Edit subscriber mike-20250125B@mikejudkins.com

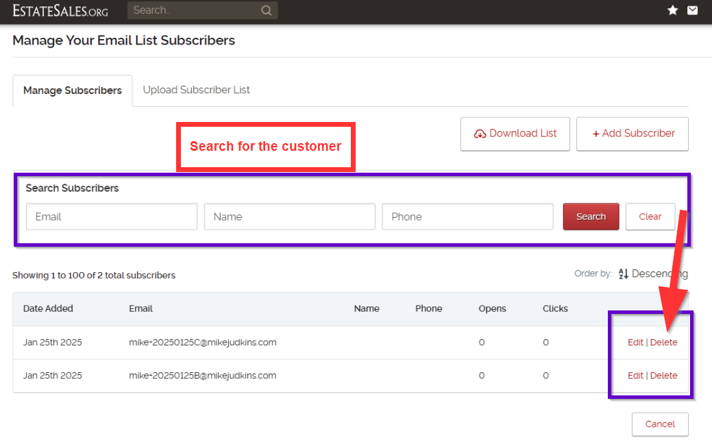click(635, 376)
